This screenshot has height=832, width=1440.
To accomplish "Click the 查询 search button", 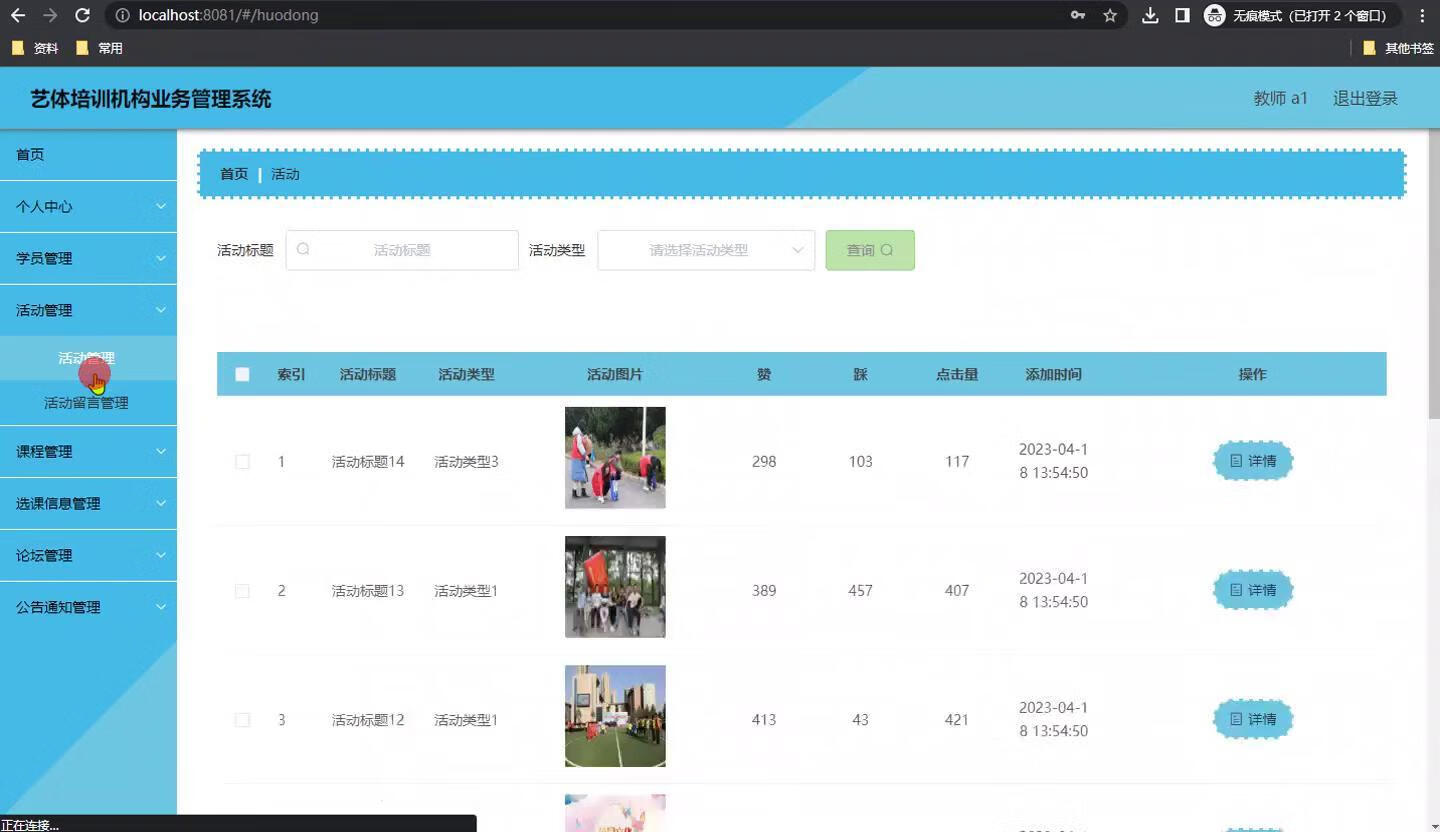I will 870,250.
